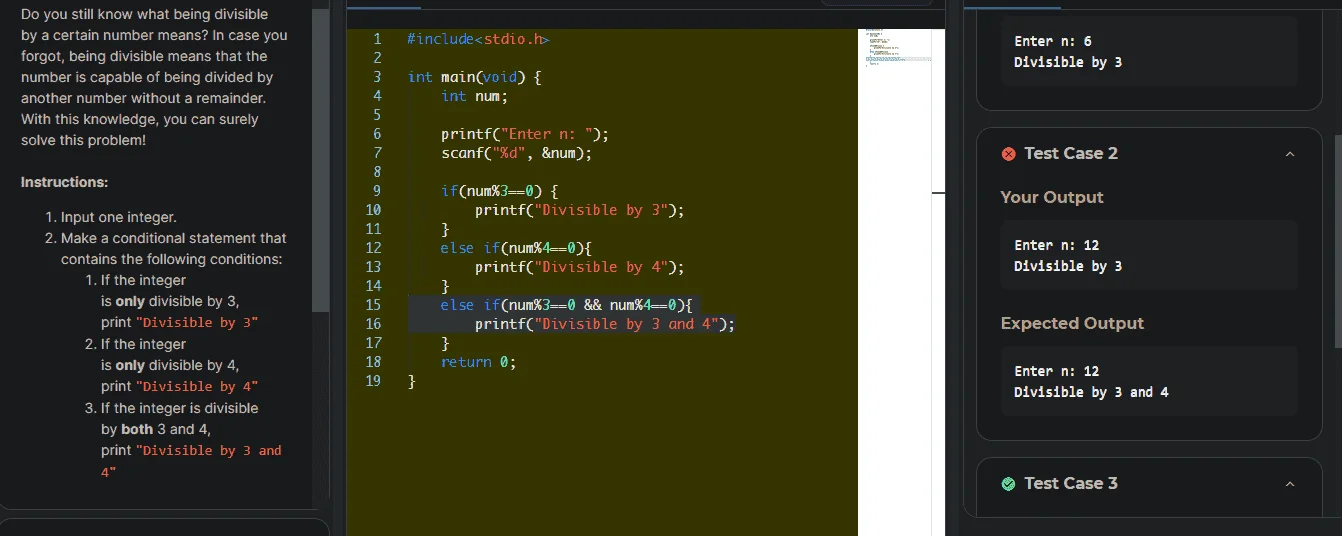Image resolution: width=1342 pixels, height=536 pixels.
Task: Click red "Divisible by 4" text in the instructions
Action: pyautogui.click(x=197, y=386)
